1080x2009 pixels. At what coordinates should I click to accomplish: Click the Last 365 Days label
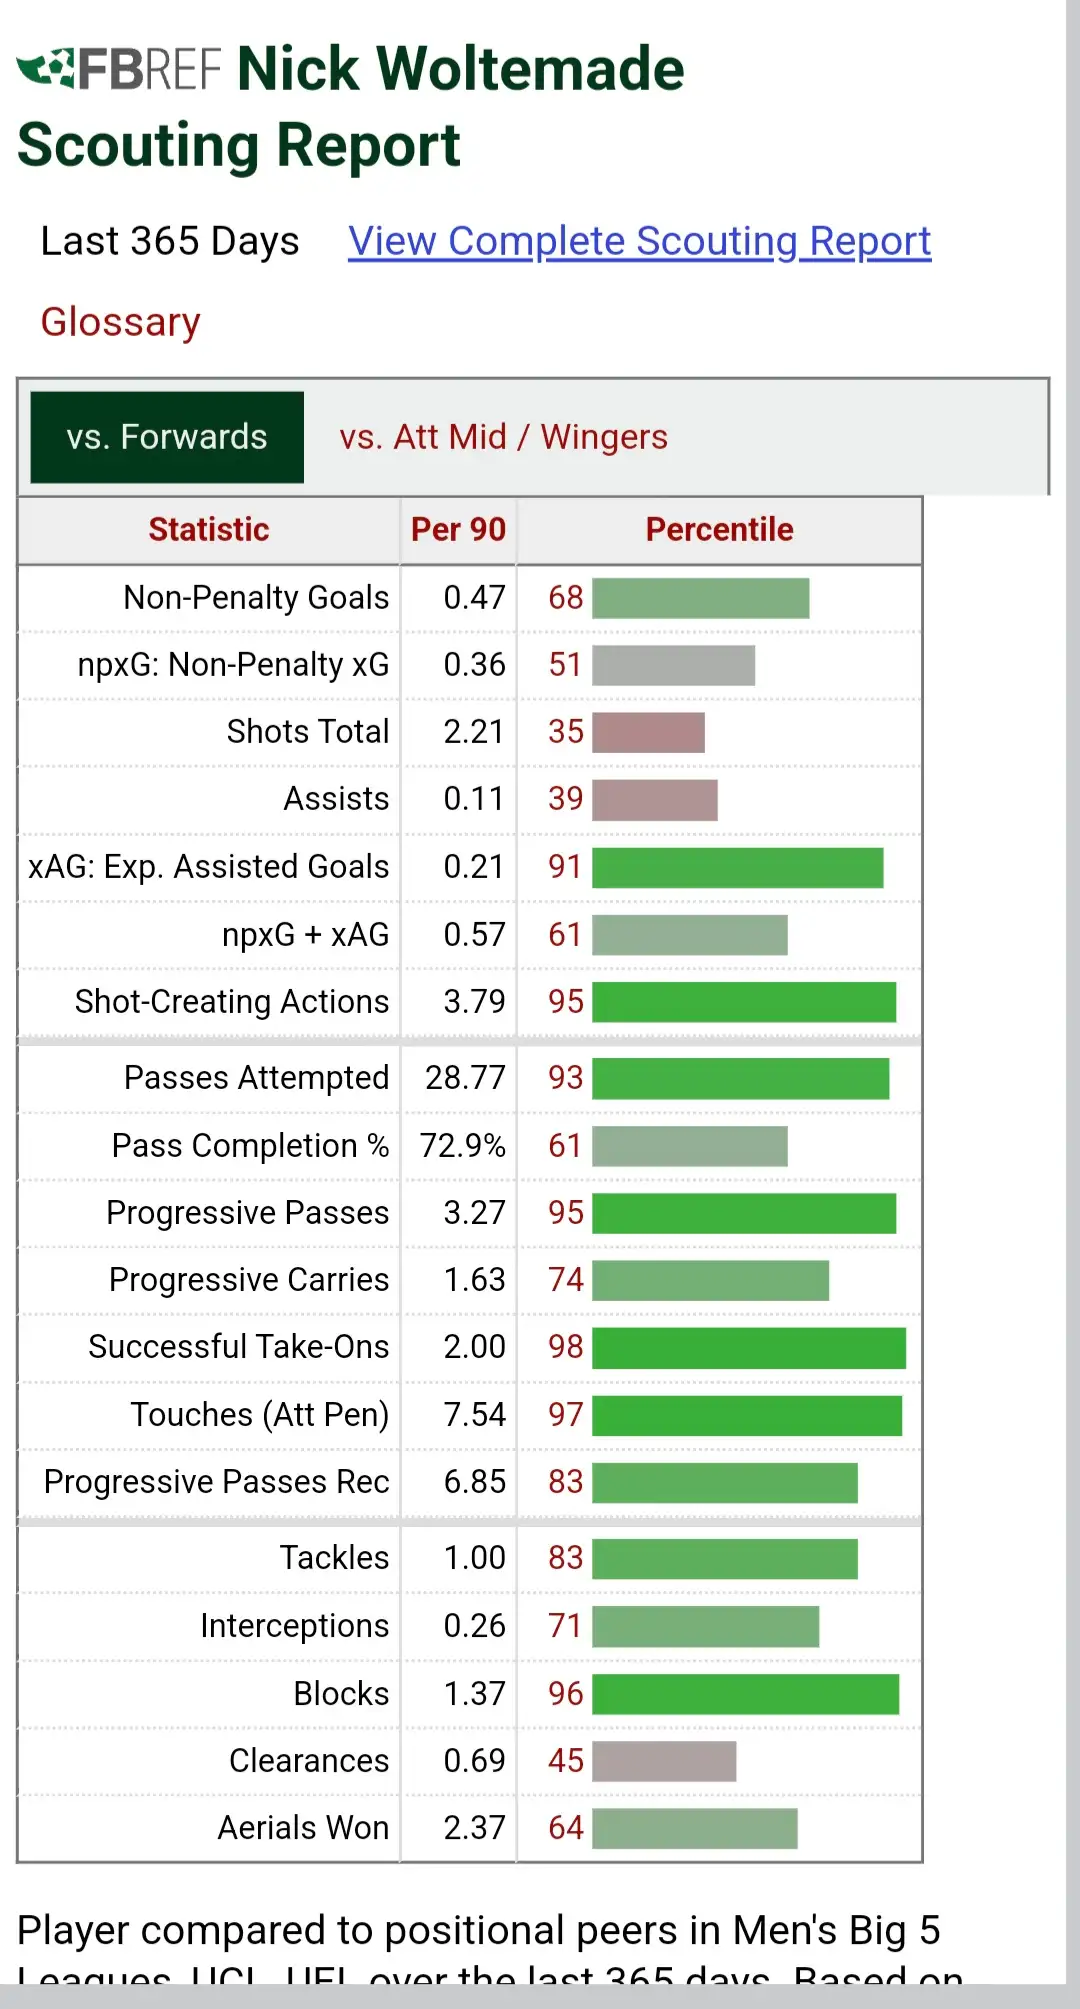170,241
